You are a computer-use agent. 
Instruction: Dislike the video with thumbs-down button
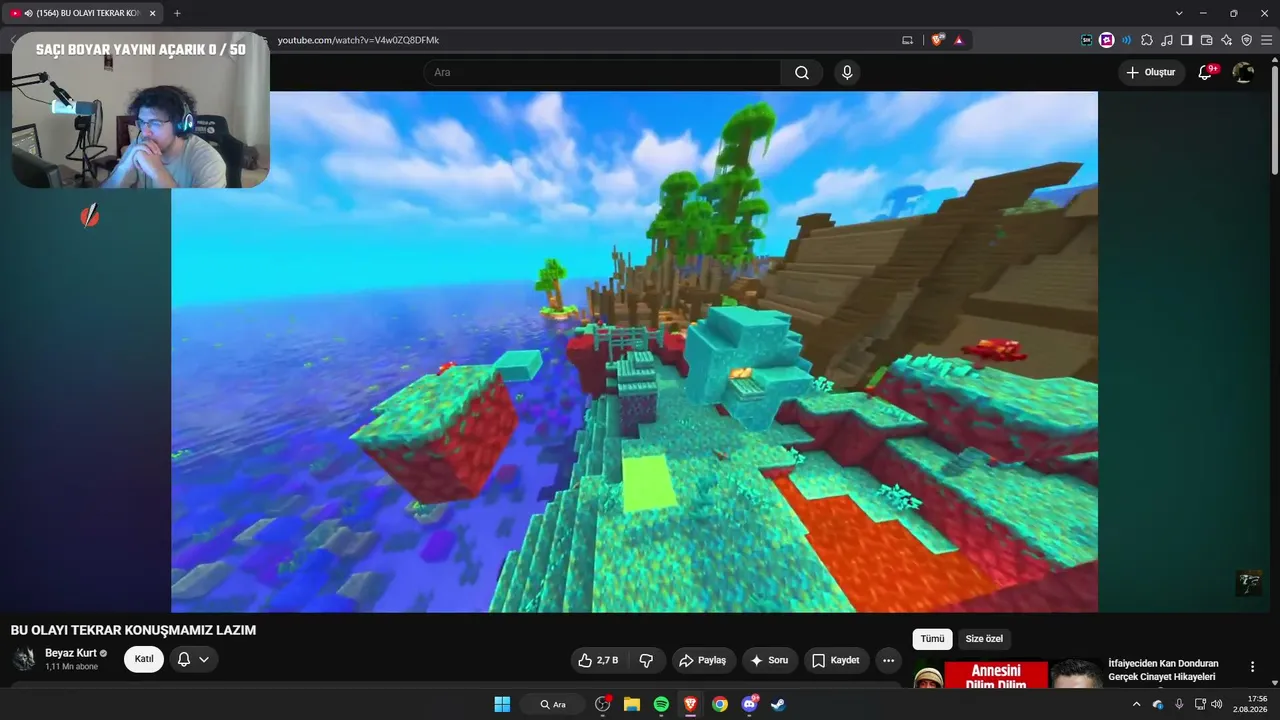(x=646, y=660)
